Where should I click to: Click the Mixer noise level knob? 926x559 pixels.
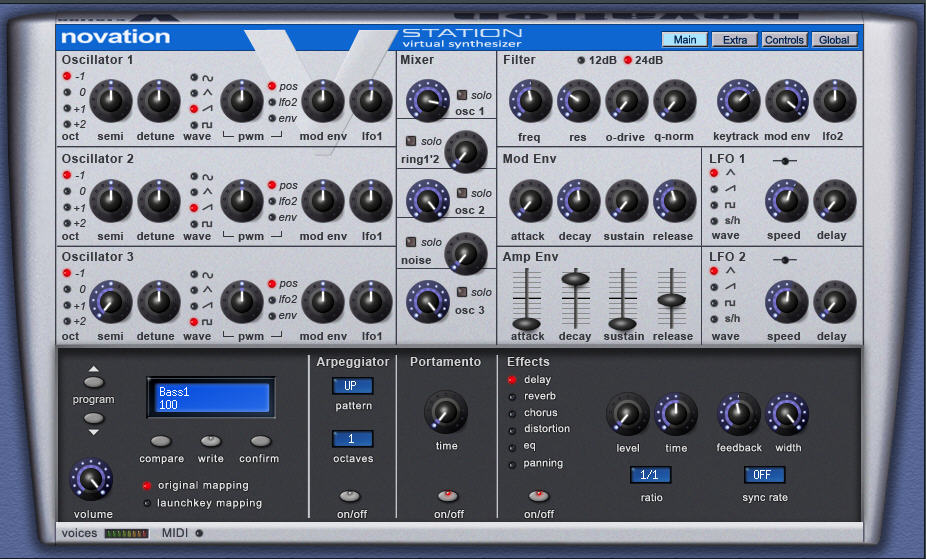point(465,253)
